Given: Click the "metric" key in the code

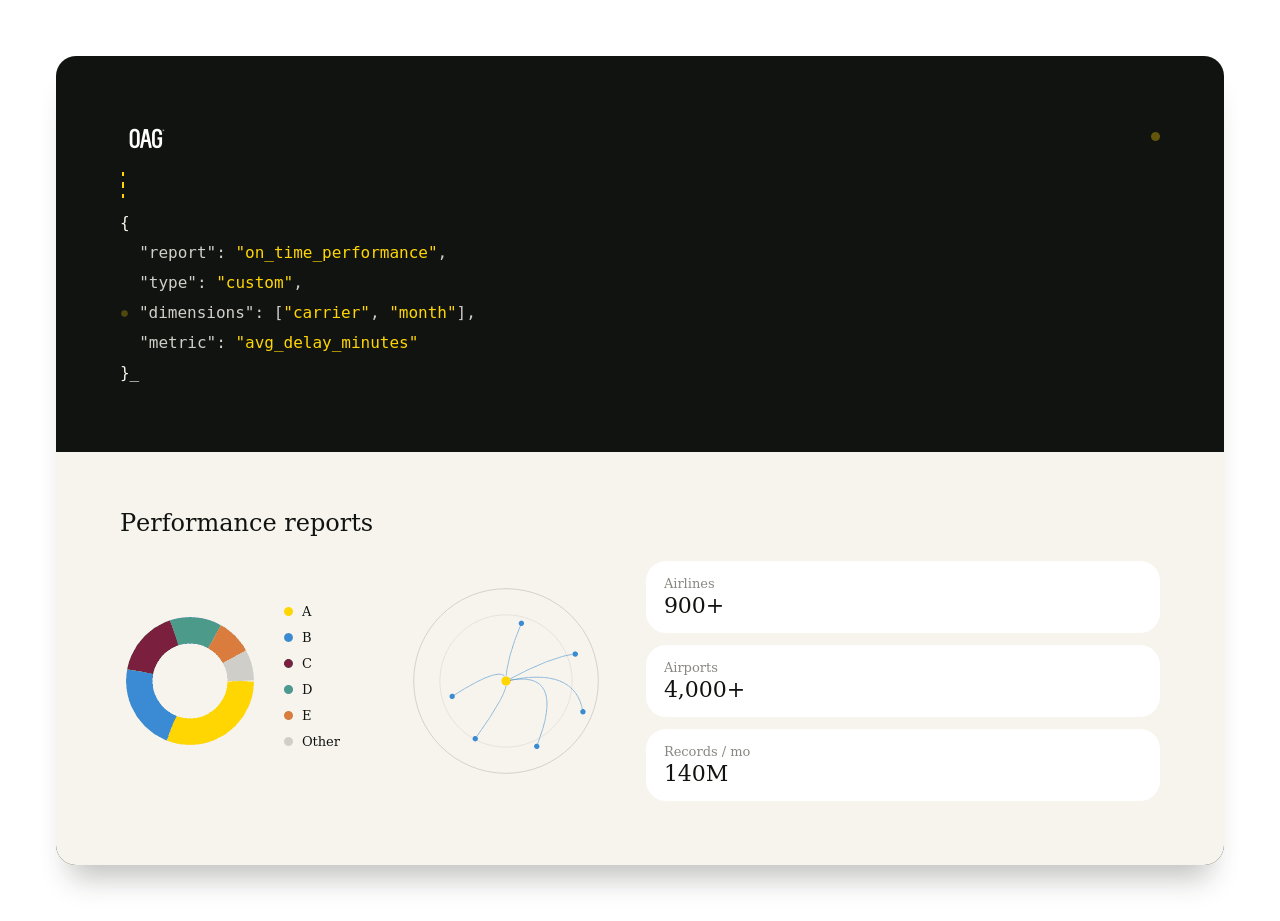Looking at the screenshot, I should [x=178, y=343].
